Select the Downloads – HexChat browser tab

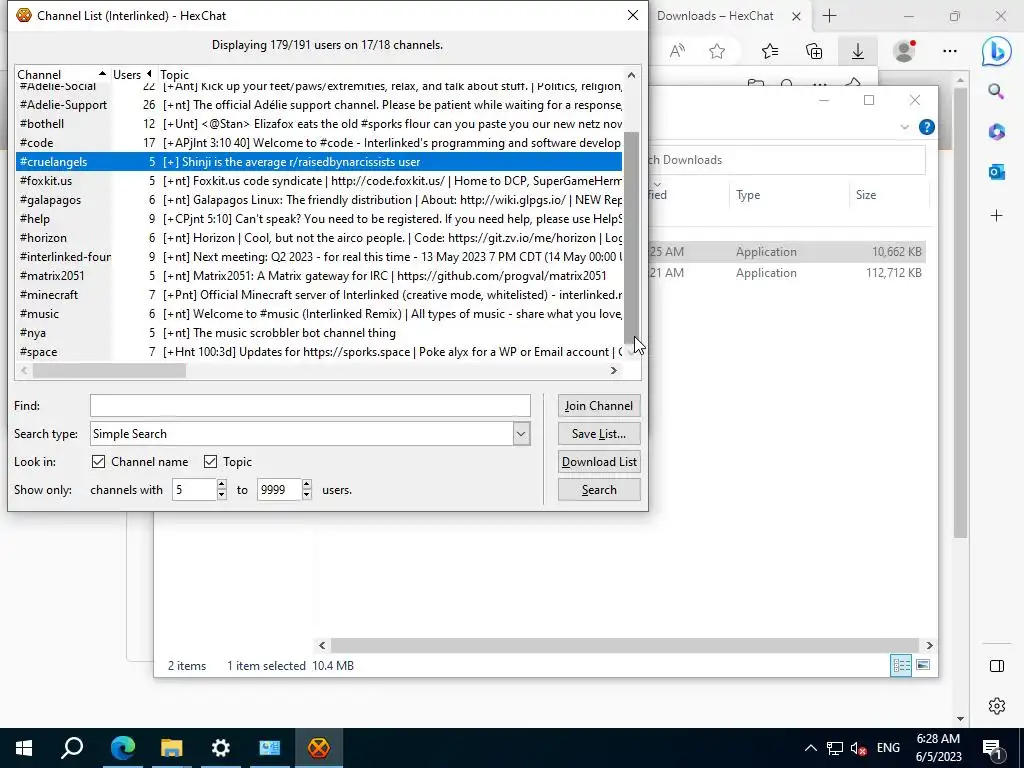715,16
